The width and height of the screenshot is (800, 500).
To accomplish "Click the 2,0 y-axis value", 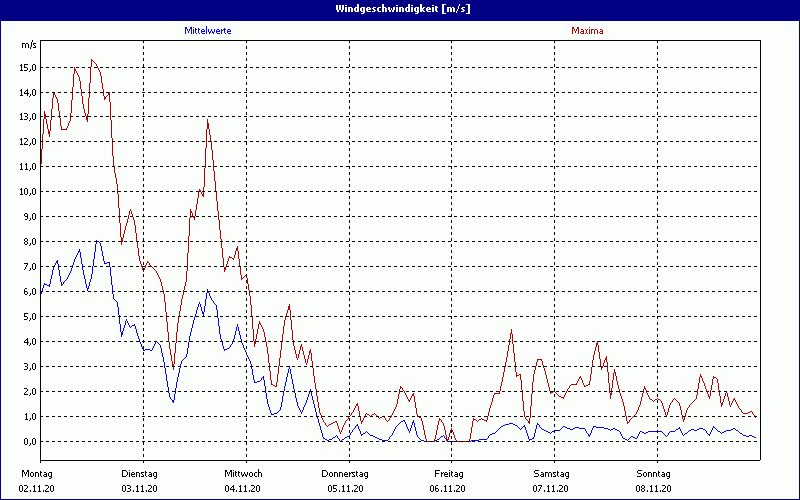I will [x=30, y=391].
